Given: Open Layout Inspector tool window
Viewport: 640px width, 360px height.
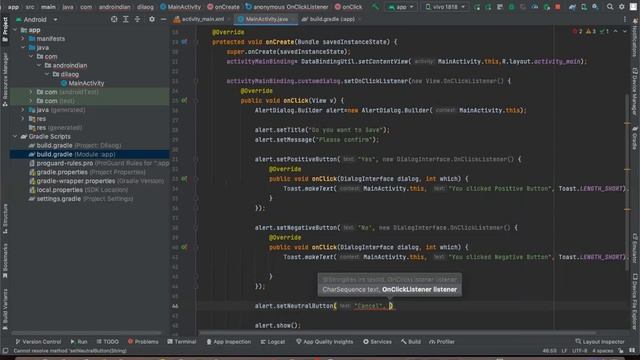Looking at the screenshot, I should [600, 342].
